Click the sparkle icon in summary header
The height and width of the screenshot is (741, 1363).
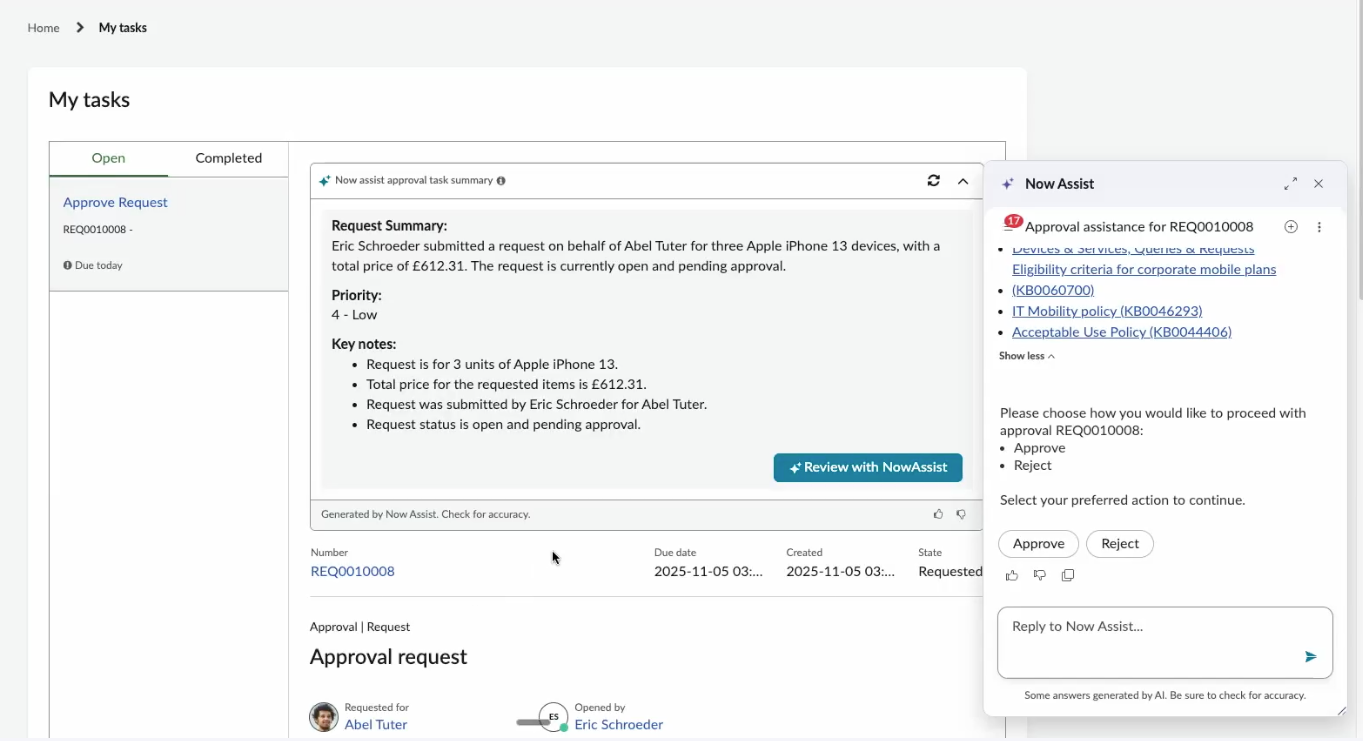324,181
